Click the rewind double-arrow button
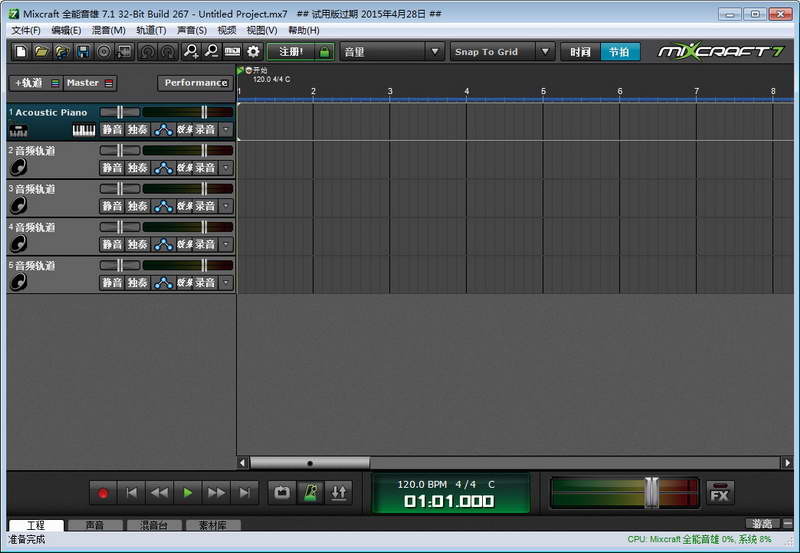Viewport: 800px width, 553px height. pyautogui.click(x=159, y=493)
